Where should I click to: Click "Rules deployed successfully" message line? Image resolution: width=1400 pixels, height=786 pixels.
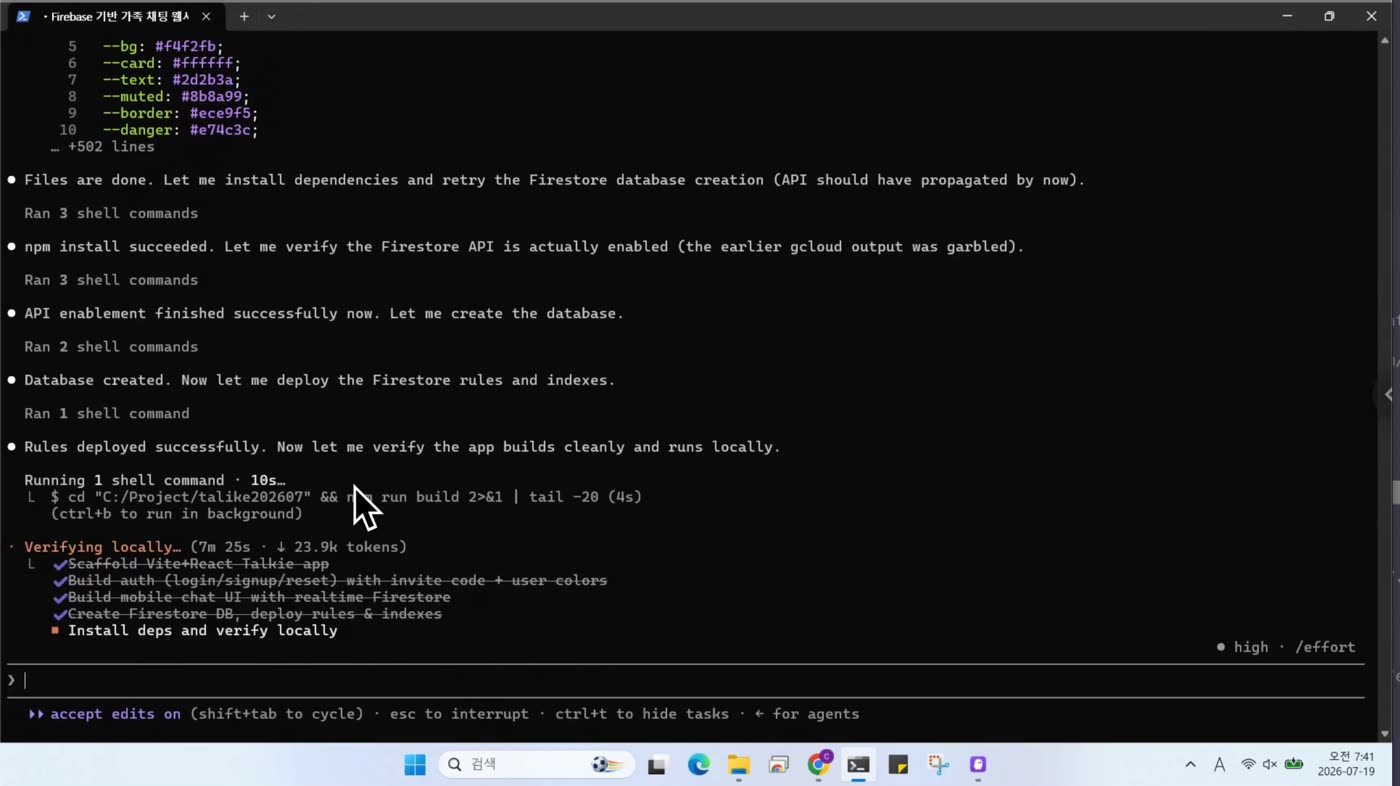coord(402,447)
